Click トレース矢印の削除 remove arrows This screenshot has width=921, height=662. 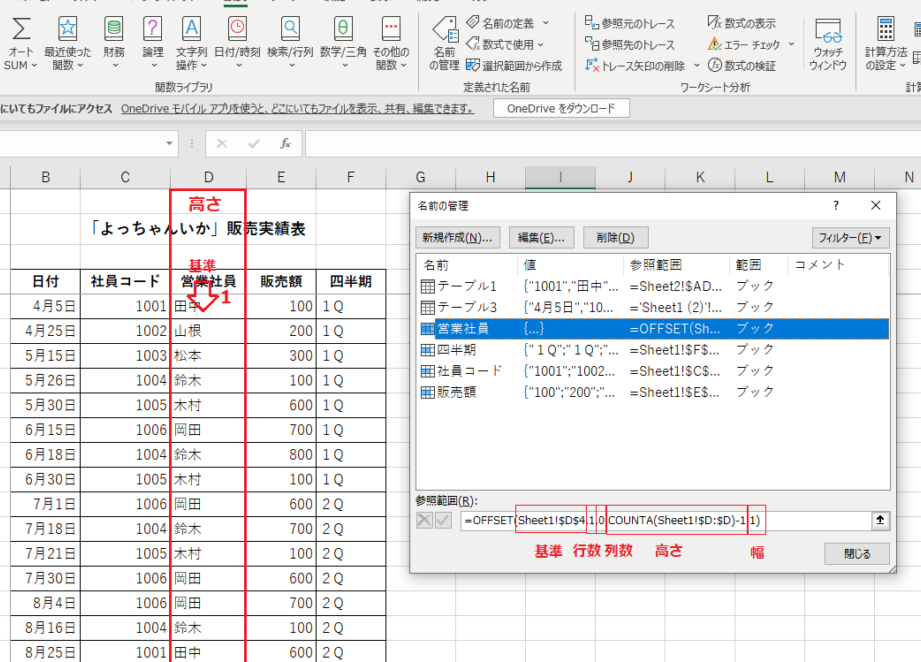636,66
